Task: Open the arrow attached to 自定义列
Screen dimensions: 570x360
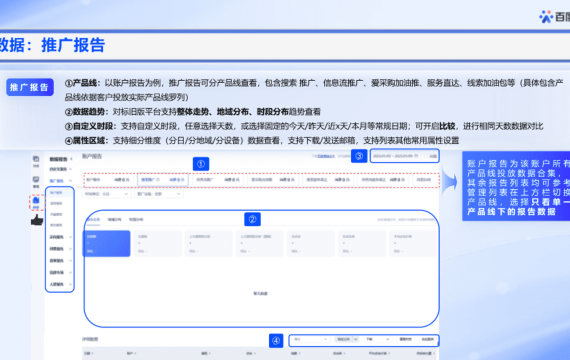Action: pyautogui.click(x=356, y=339)
